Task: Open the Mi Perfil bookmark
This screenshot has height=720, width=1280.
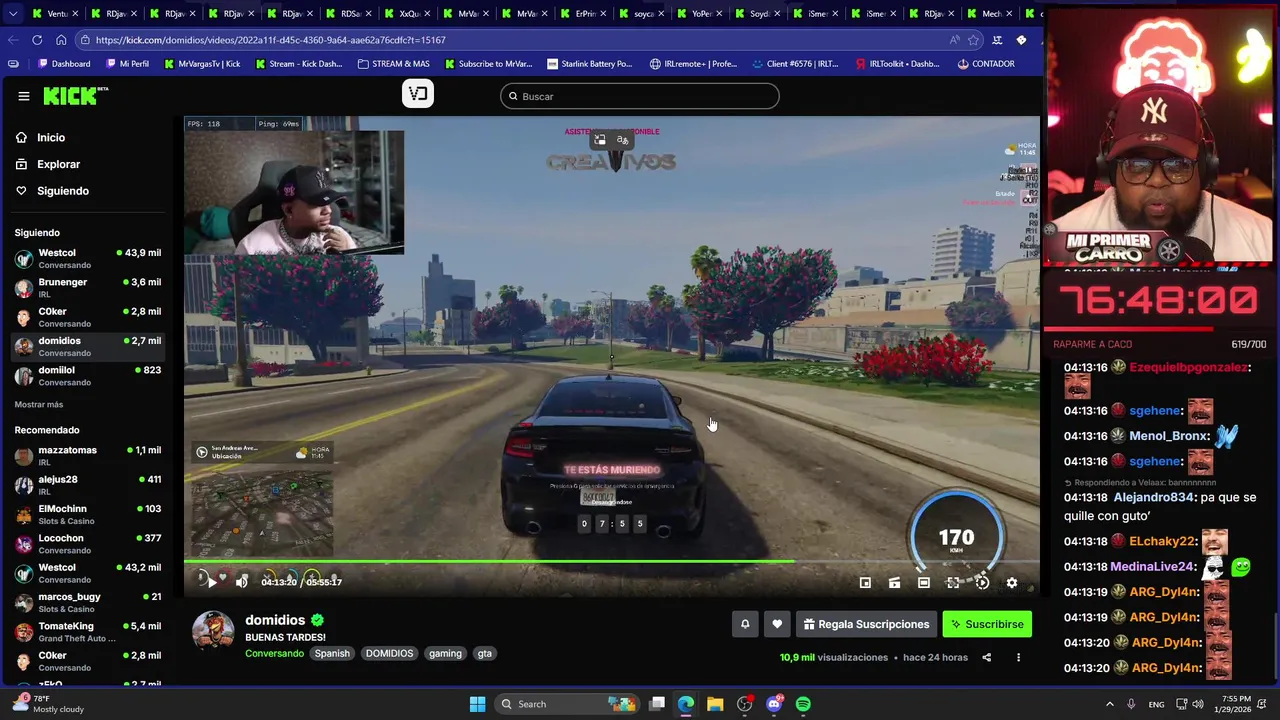Action: [127, 64]
